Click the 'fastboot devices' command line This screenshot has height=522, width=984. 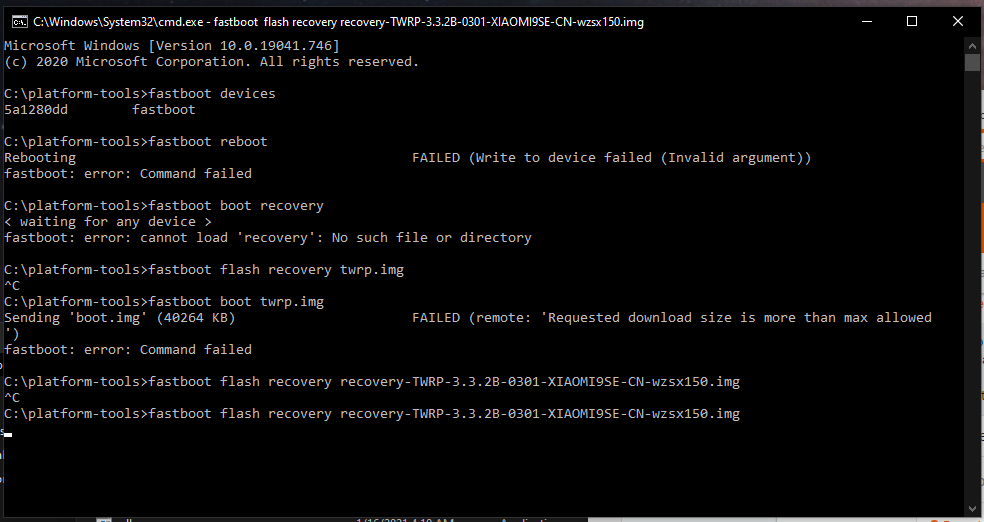pos(139,93)
